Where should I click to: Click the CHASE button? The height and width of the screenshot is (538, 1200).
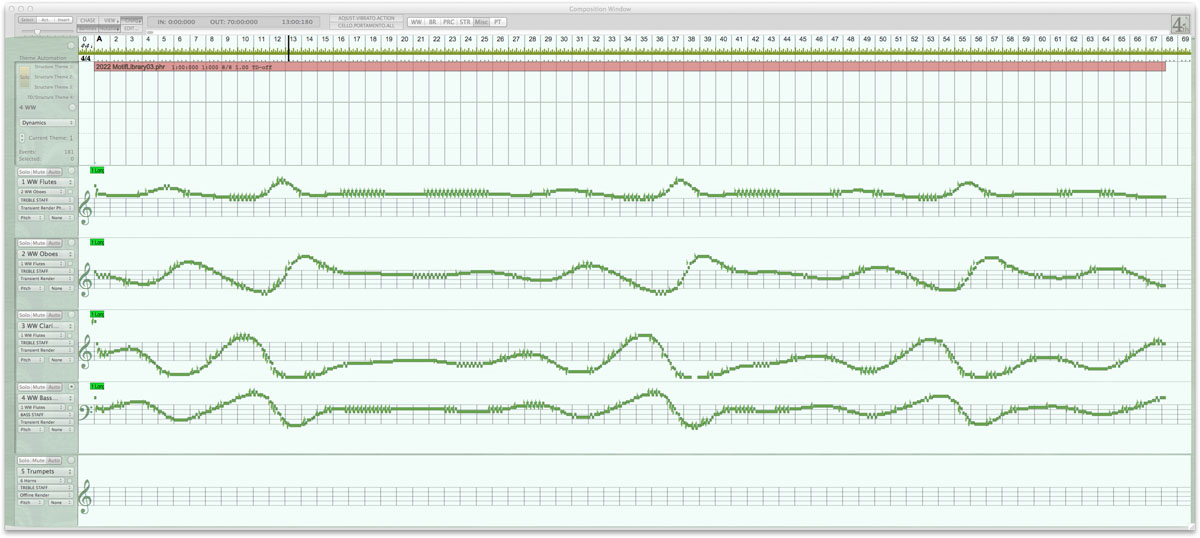tap(88, 20)
